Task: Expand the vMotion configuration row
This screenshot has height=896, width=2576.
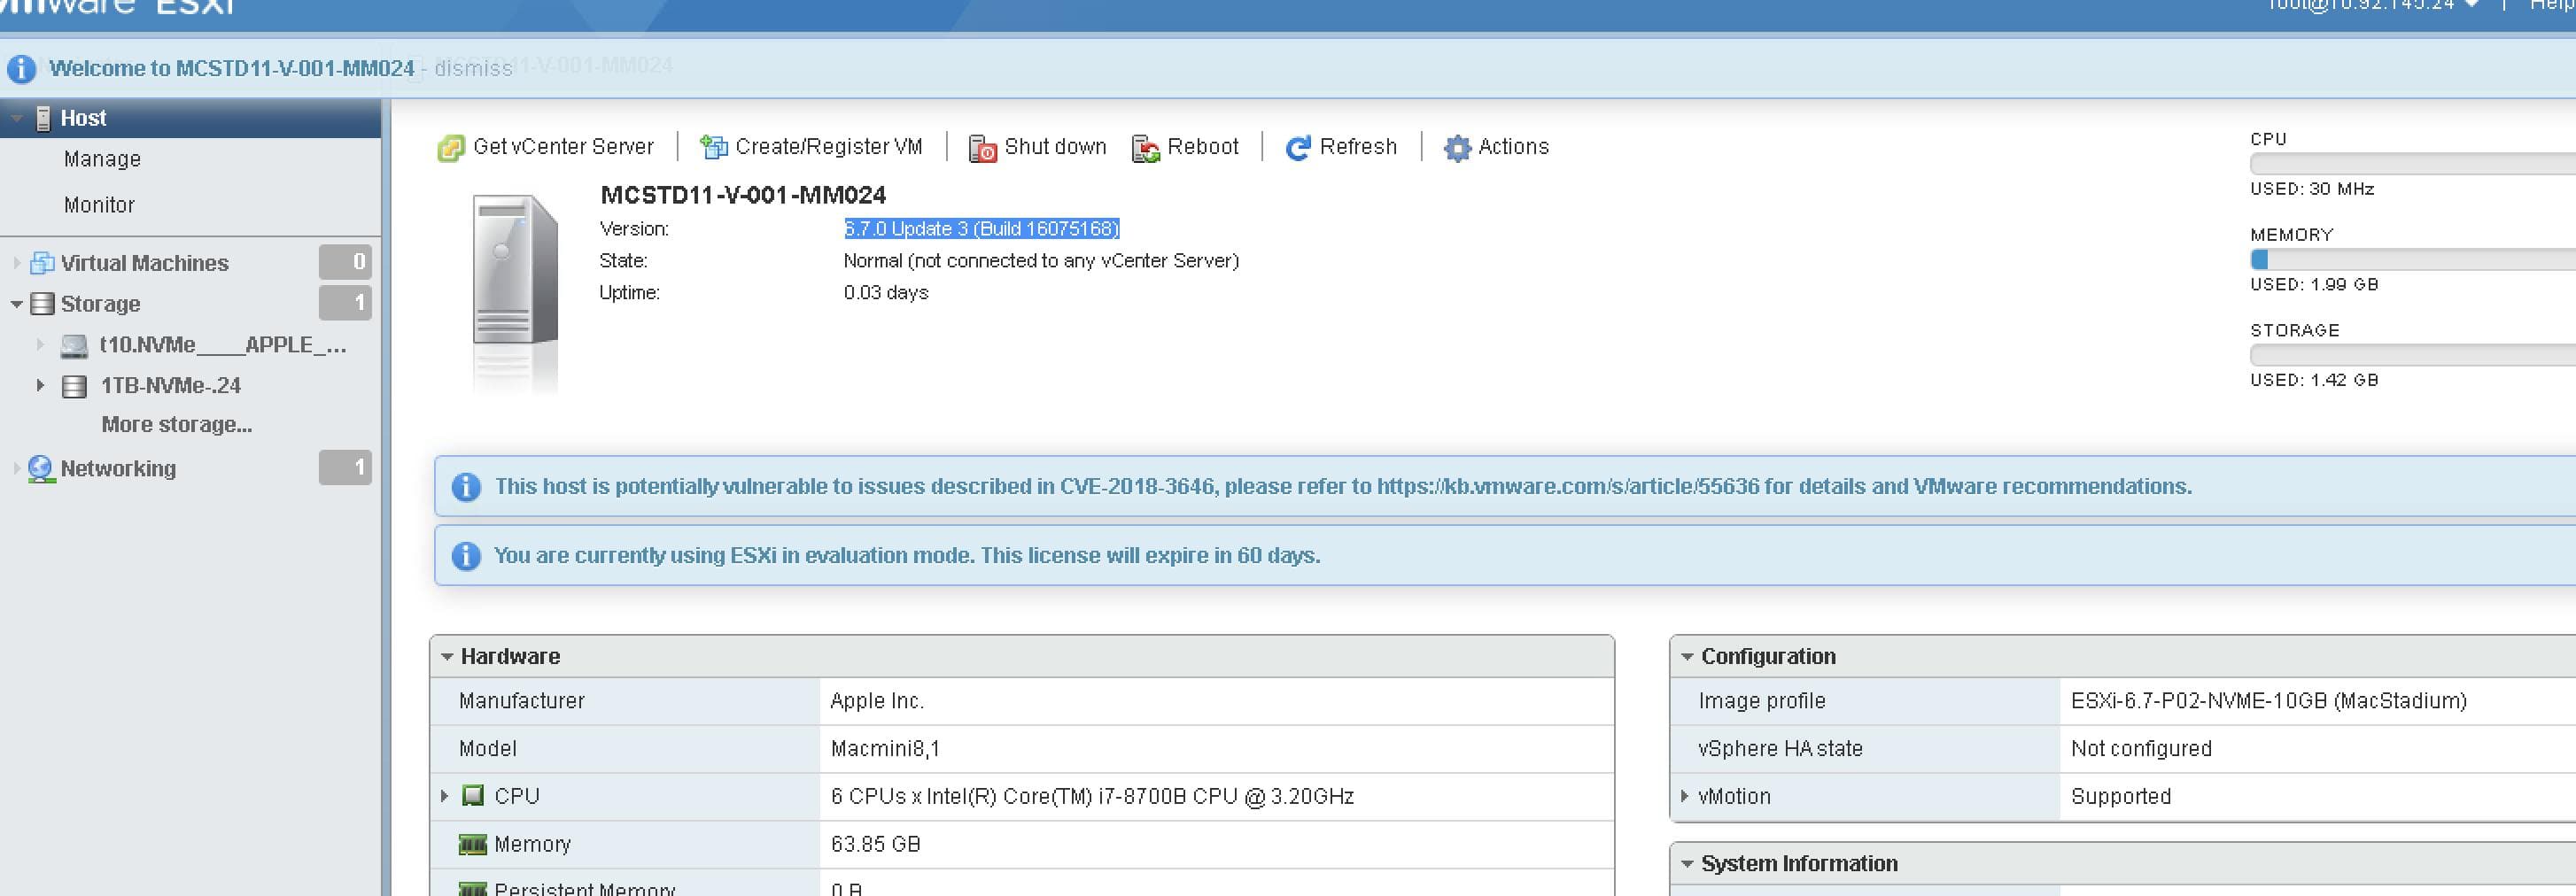Action: pos(1685,796)
